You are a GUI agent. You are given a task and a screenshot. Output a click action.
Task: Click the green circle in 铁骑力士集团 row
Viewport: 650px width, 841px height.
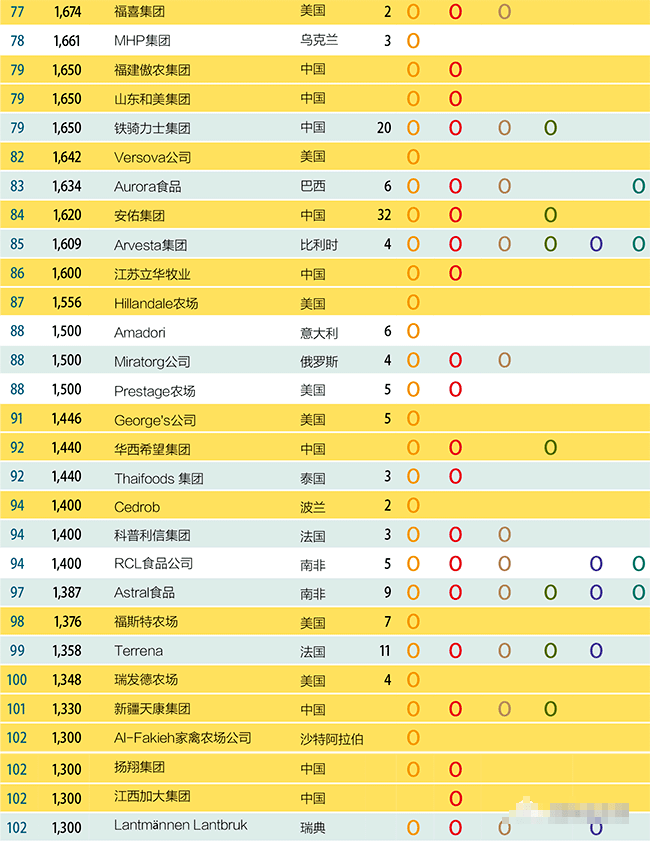coord(550,128)
